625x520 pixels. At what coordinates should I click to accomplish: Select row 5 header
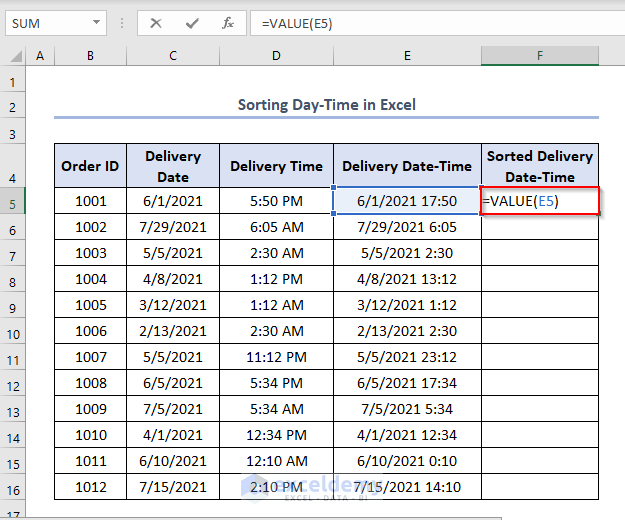(13, 201)
